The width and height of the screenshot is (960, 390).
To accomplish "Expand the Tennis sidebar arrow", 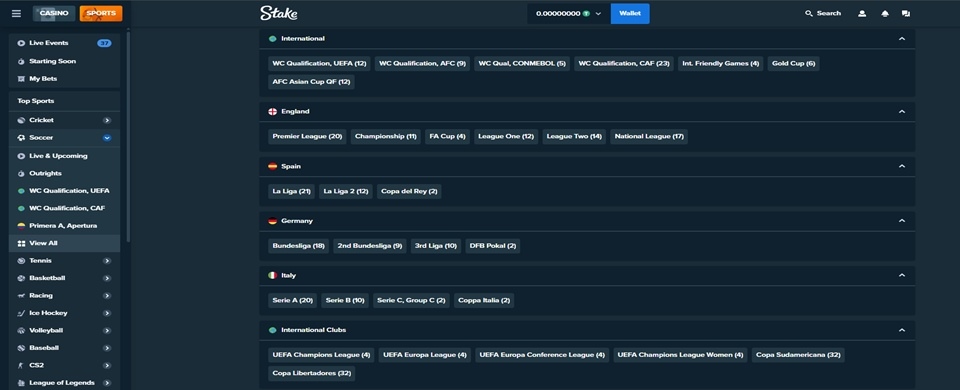I will click(107, 261).
